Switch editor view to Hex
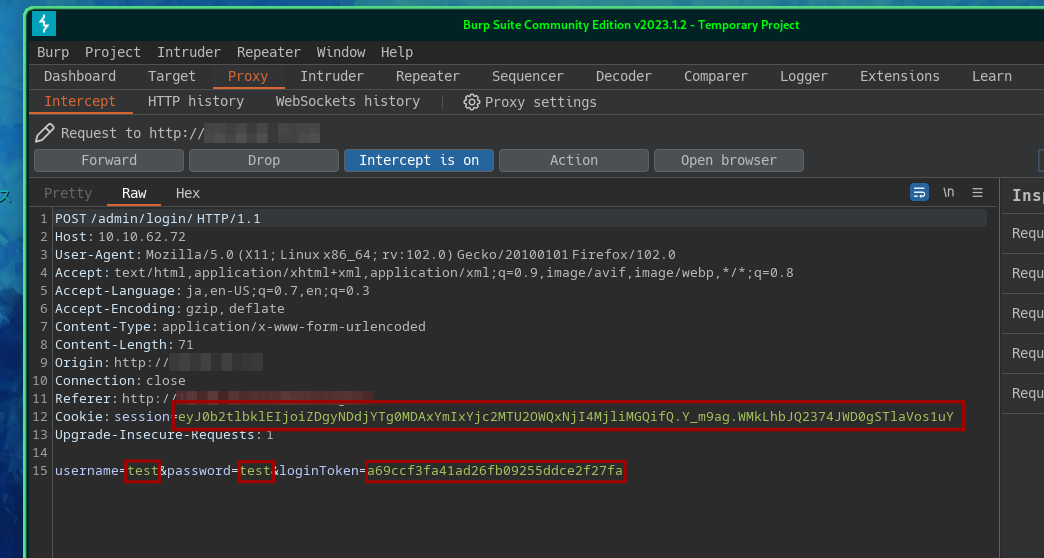The height and width of the screenshot is (558, 1044). pos(188,193)
